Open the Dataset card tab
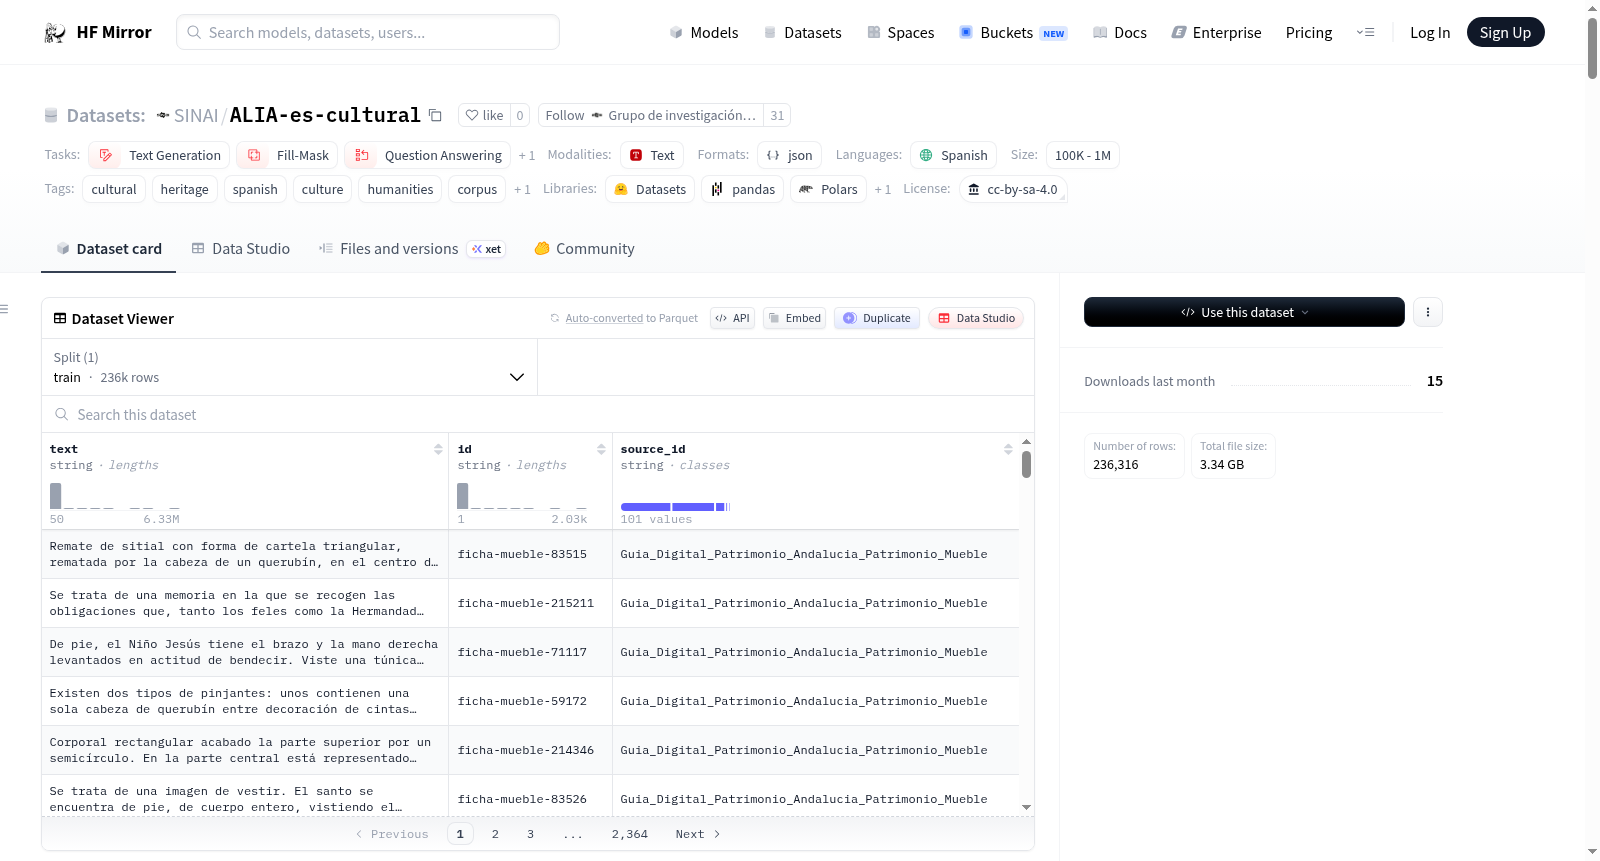Viewport: 1600px width, 861px height. click(x=108, y=249)
